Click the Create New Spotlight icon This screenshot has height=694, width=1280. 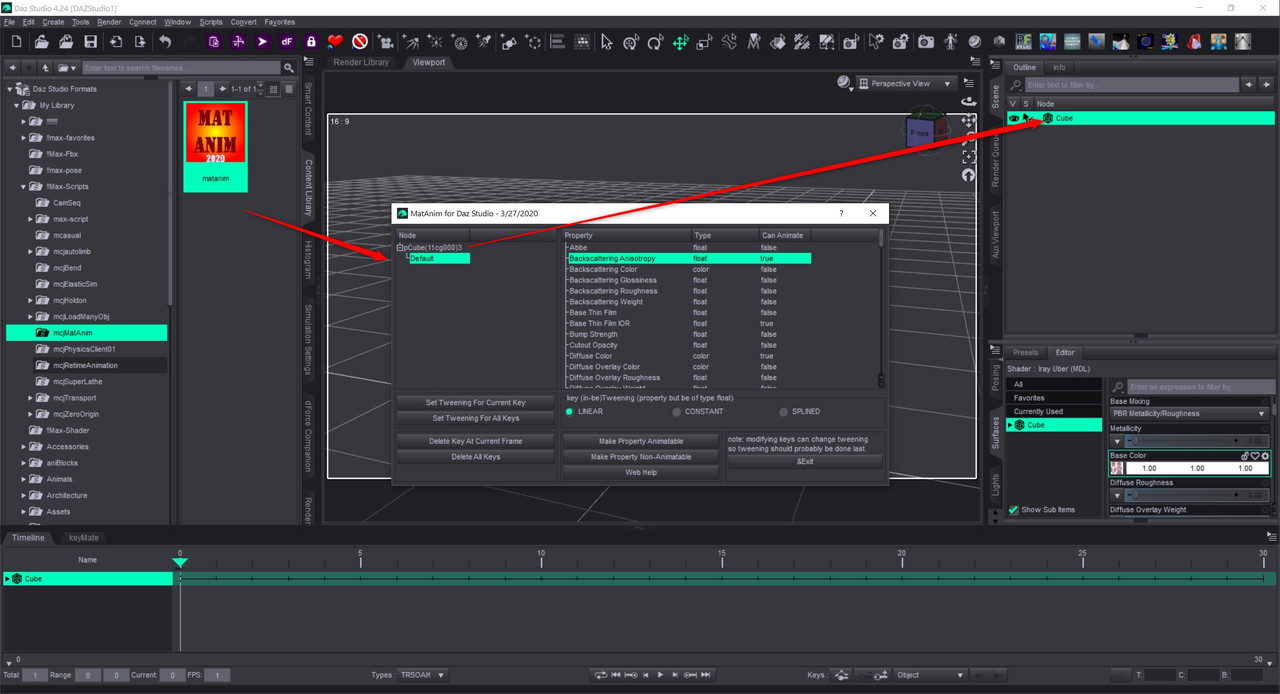484,42
